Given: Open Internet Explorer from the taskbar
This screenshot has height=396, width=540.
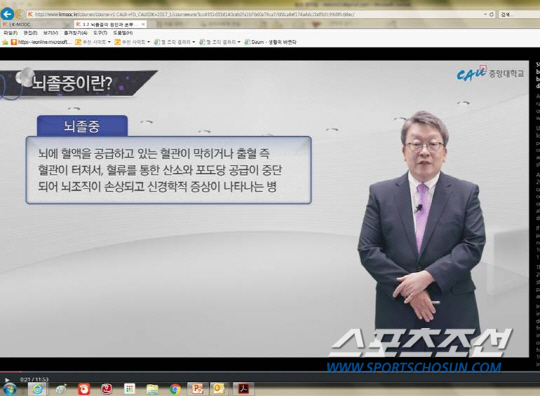Looking at the screenshot, I should [x=37, y=389].
